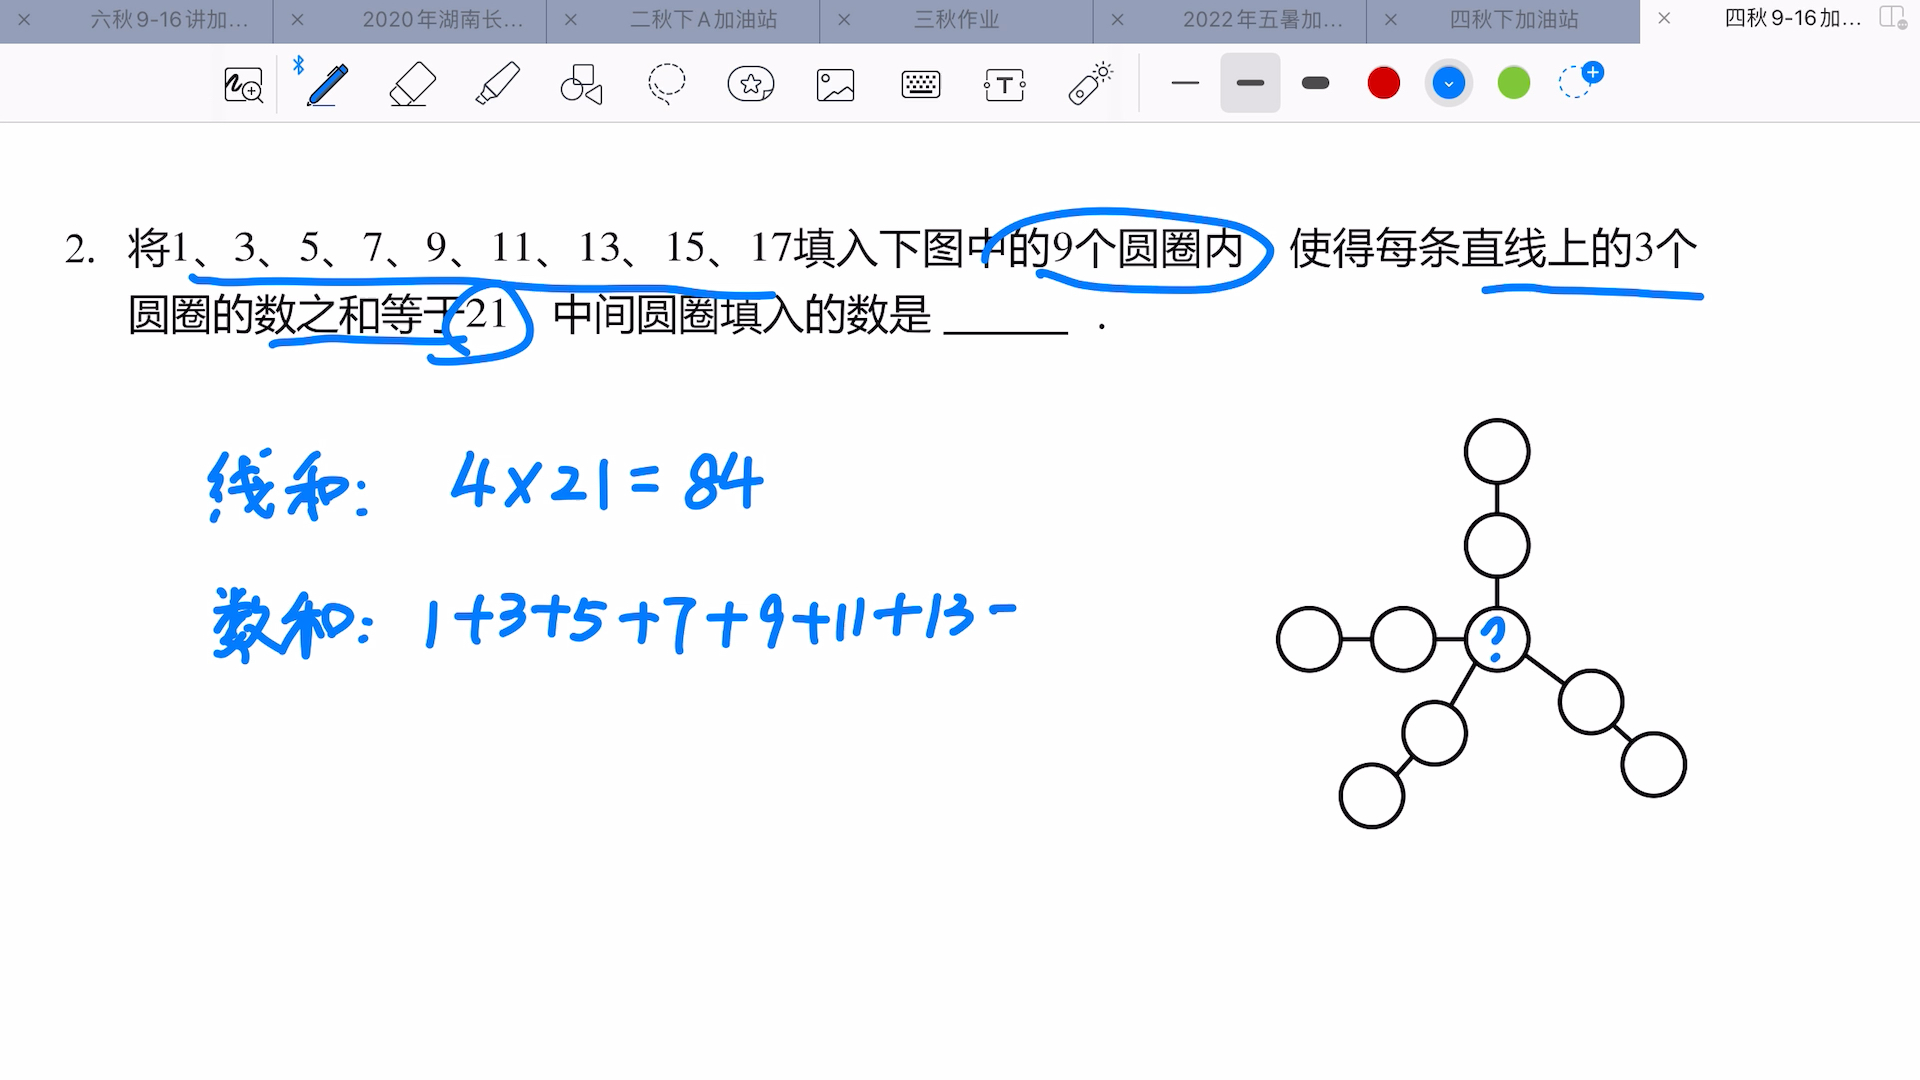Activate the Laser pointer tool
The width and height of the screenshot is (1920, 1080).
point(1090,84)
